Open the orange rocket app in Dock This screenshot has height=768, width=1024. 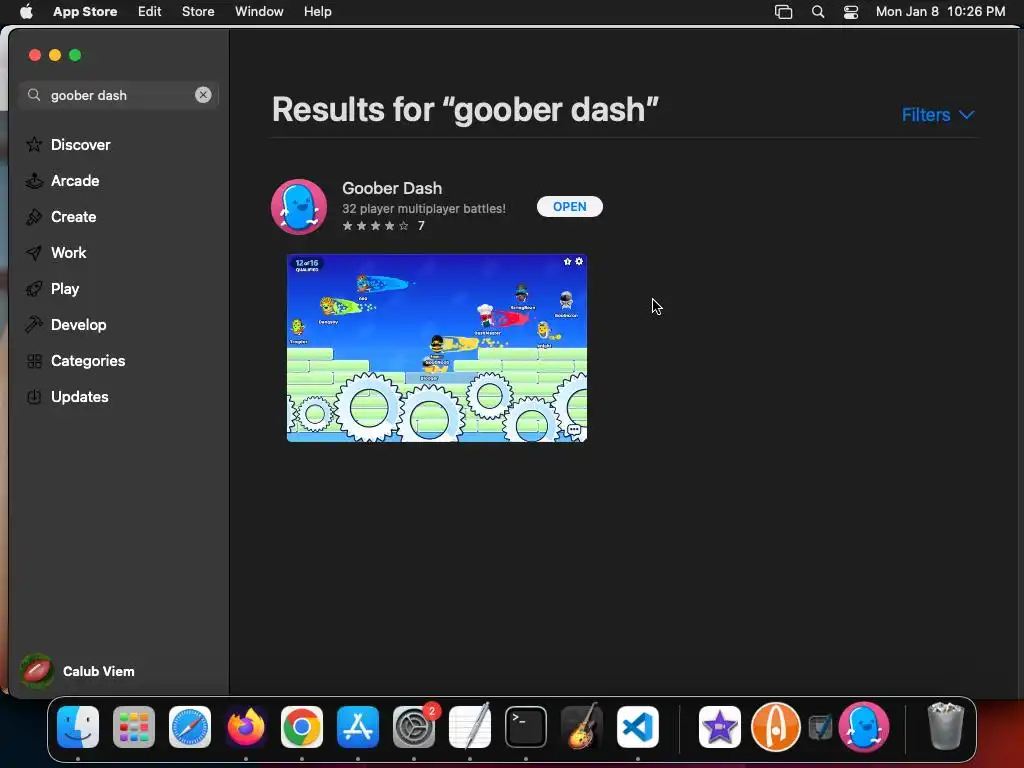776,727
